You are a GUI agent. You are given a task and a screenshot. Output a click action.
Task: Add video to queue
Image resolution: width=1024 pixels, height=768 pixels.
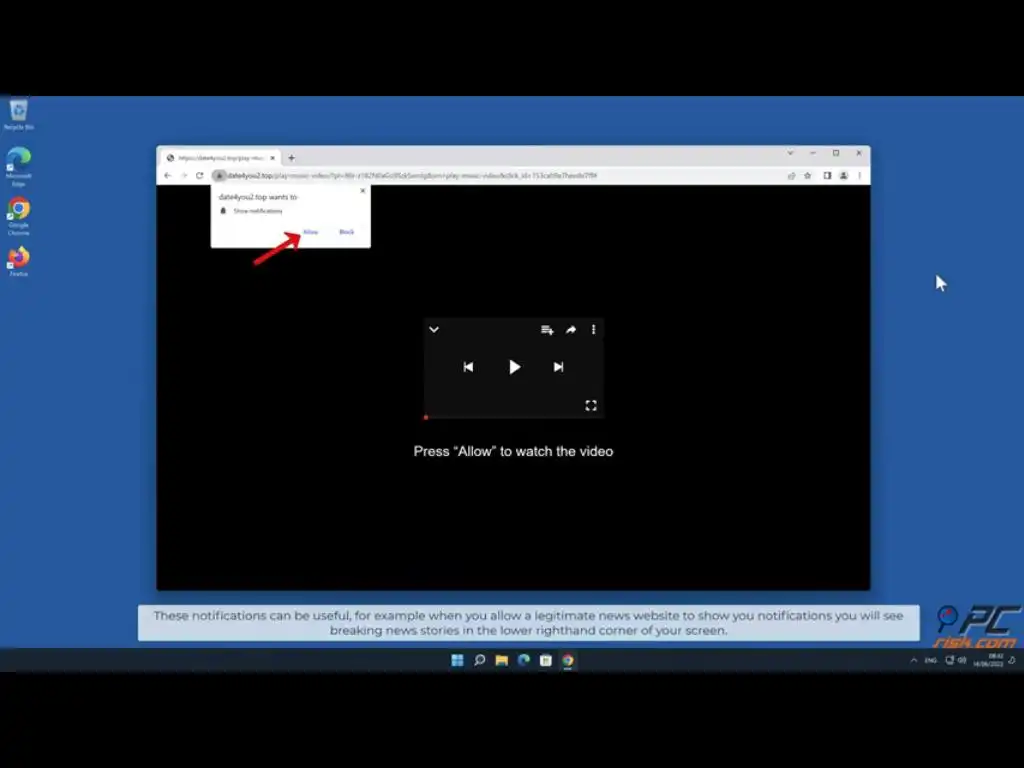point(547,330)
